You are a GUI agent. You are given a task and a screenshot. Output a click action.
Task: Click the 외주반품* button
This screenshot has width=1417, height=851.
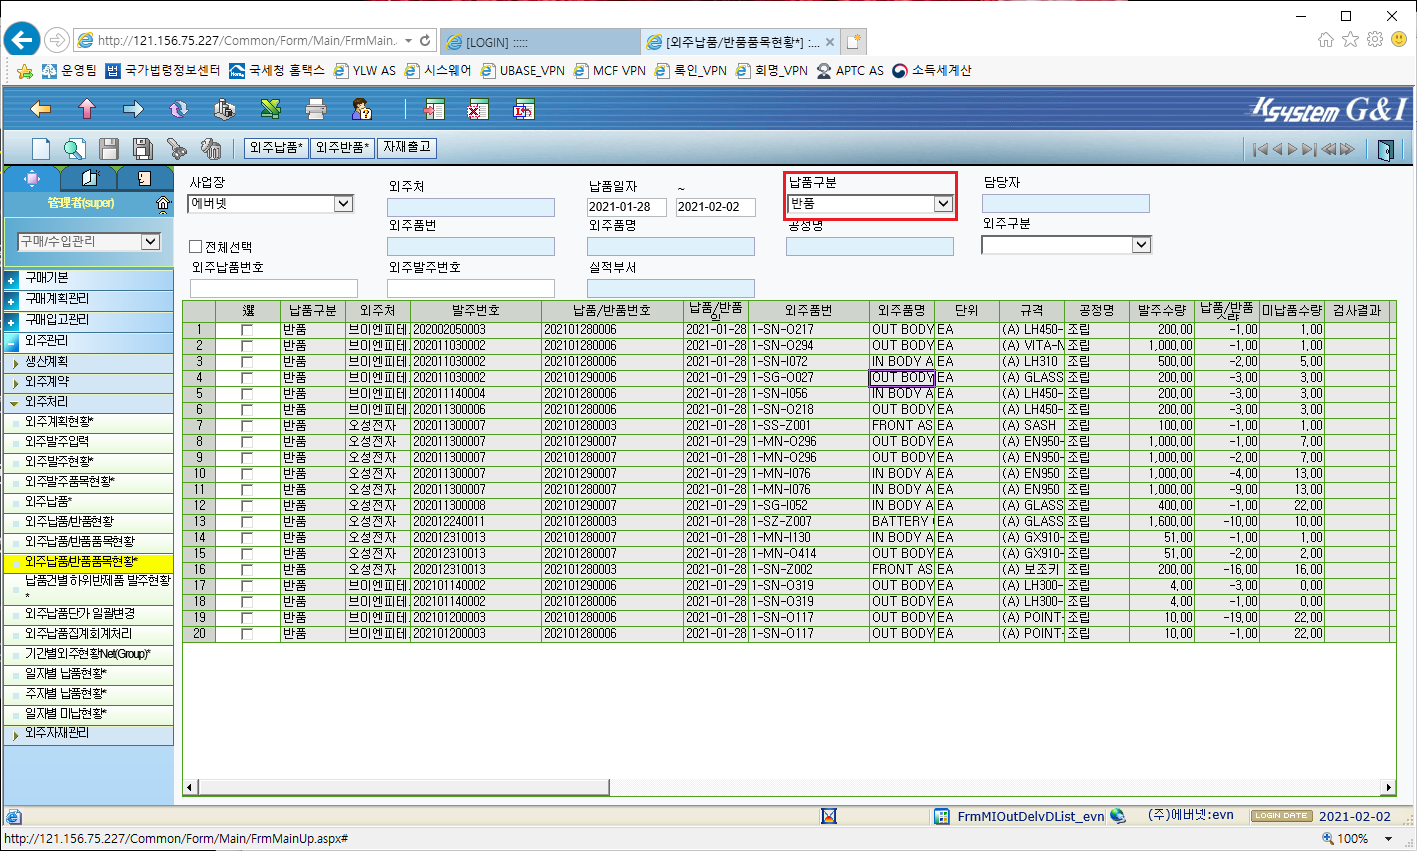pos(342,148)
